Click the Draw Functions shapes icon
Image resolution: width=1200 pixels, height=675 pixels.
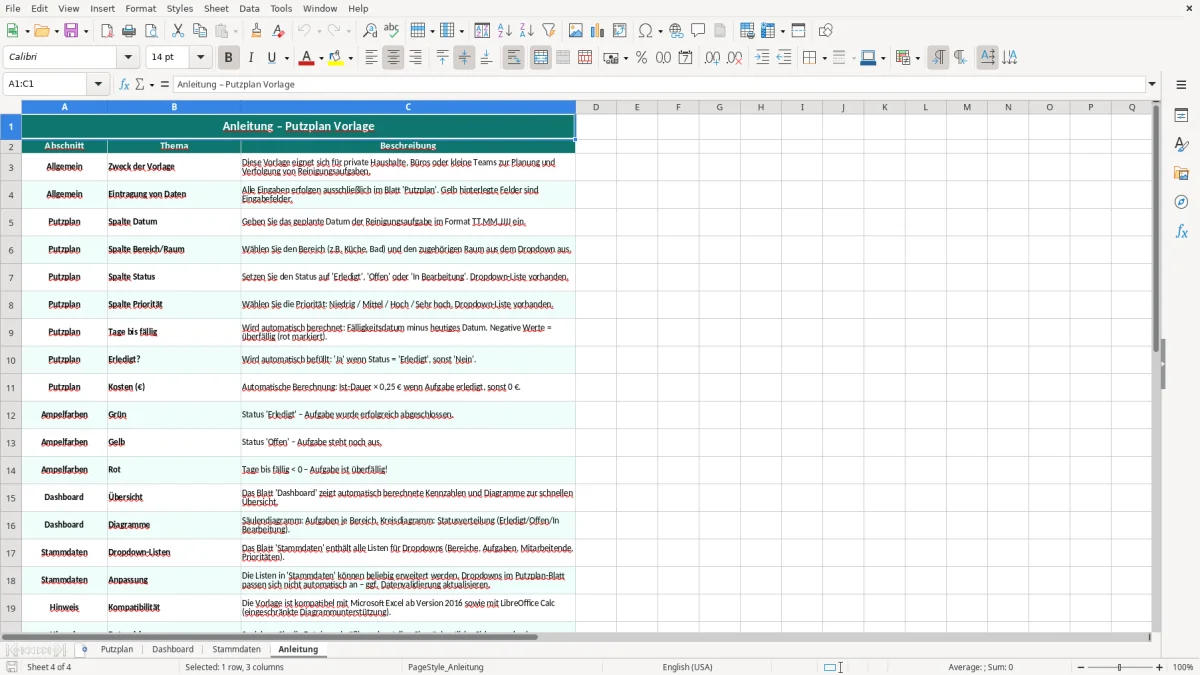pos(825,31)
